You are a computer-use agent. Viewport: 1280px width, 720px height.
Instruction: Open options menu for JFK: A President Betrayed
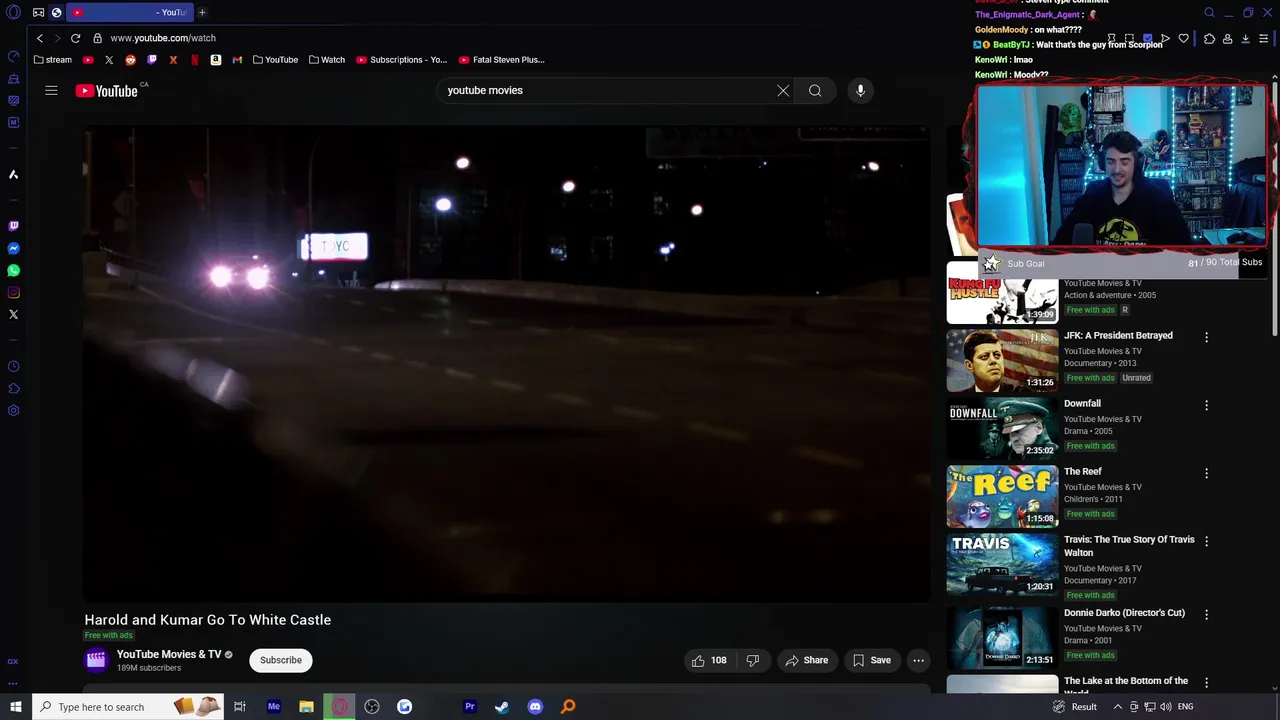click(x=1206, y=337)
